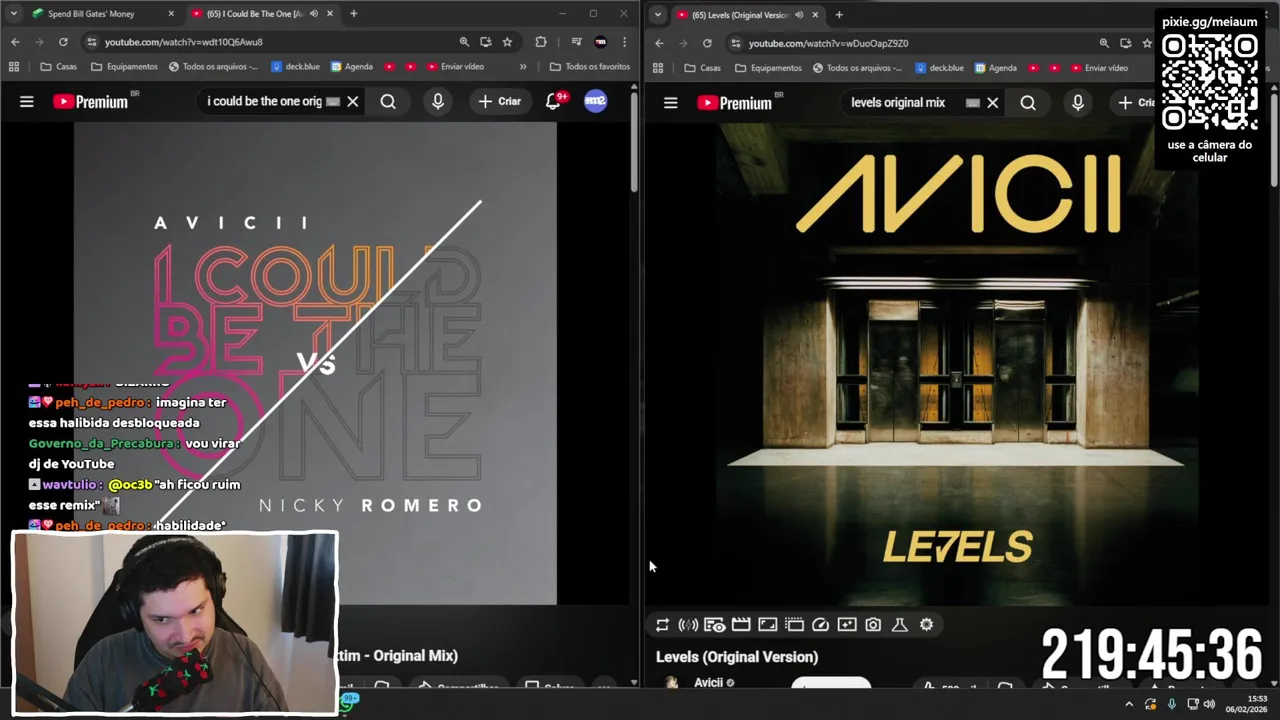Click Avicii channel name under Levels

pos(708,682)
